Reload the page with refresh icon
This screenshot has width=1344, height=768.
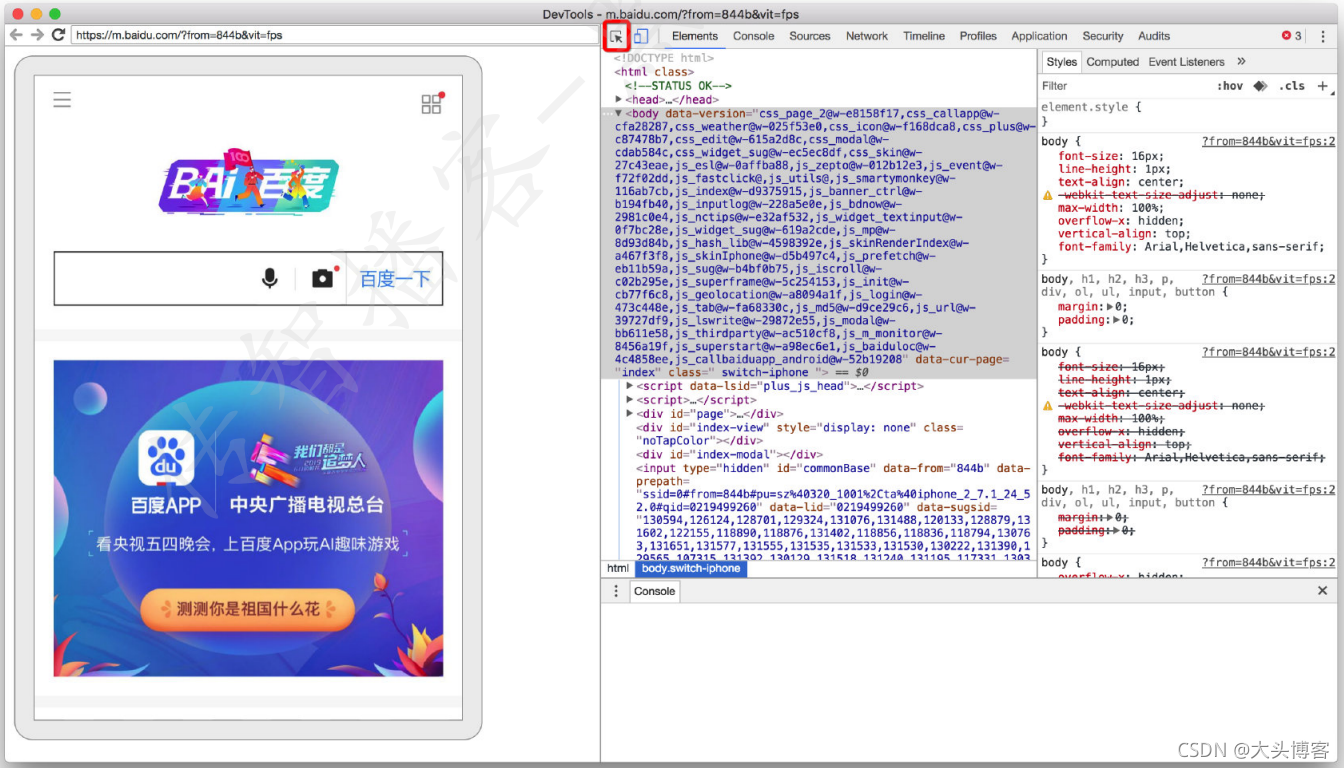click(x=58, y=35)
